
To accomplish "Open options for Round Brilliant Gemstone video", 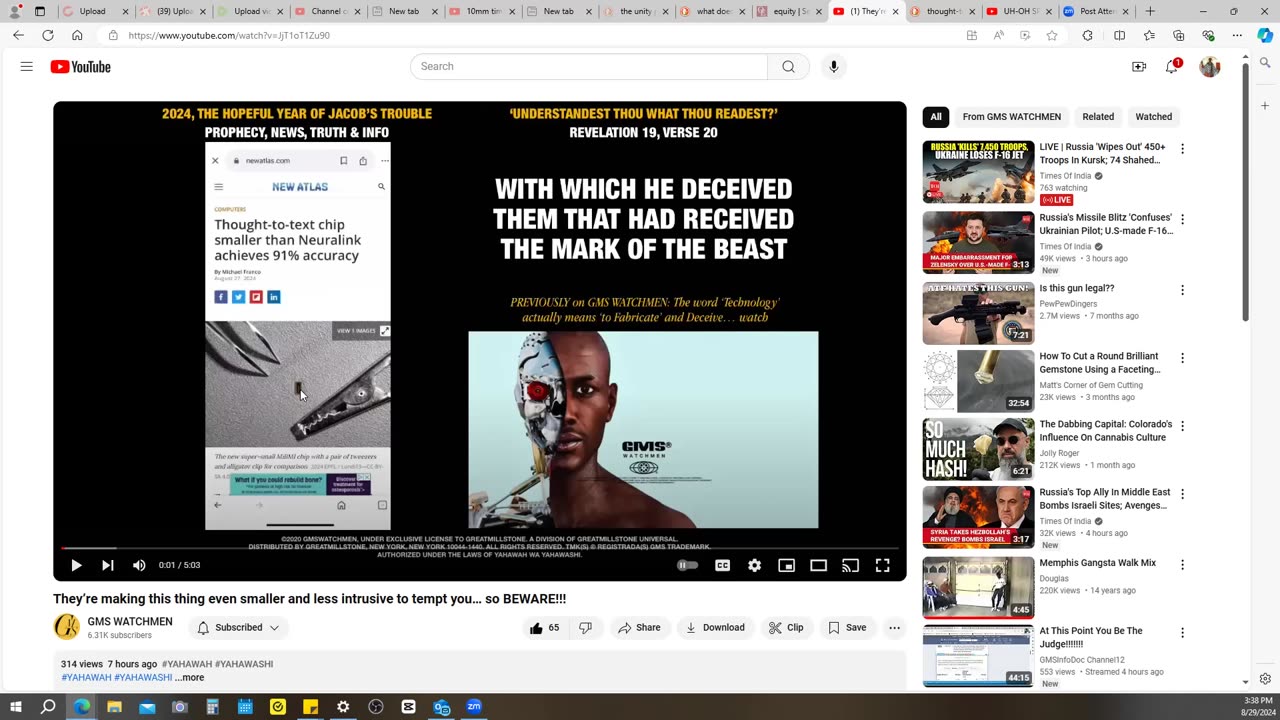I will tap(1182, 358).
